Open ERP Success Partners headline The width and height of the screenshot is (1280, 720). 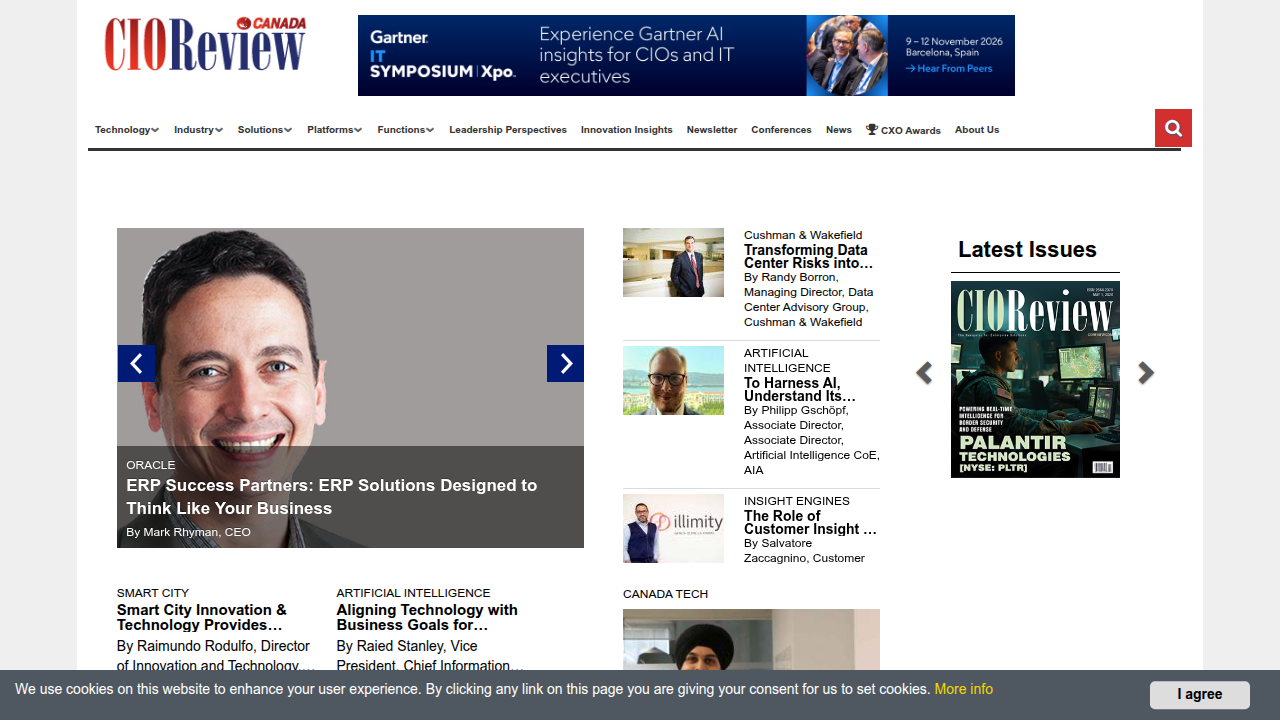tap(332, 497)
